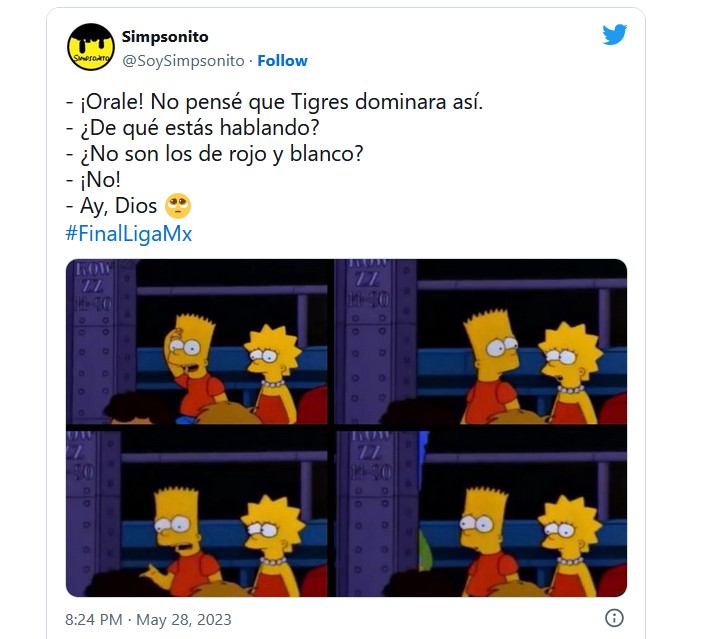Click the 8:24 PM timestamp
The width and height of the screenshot is (712, 639).
pyautogui.click(x=94, y=619)
